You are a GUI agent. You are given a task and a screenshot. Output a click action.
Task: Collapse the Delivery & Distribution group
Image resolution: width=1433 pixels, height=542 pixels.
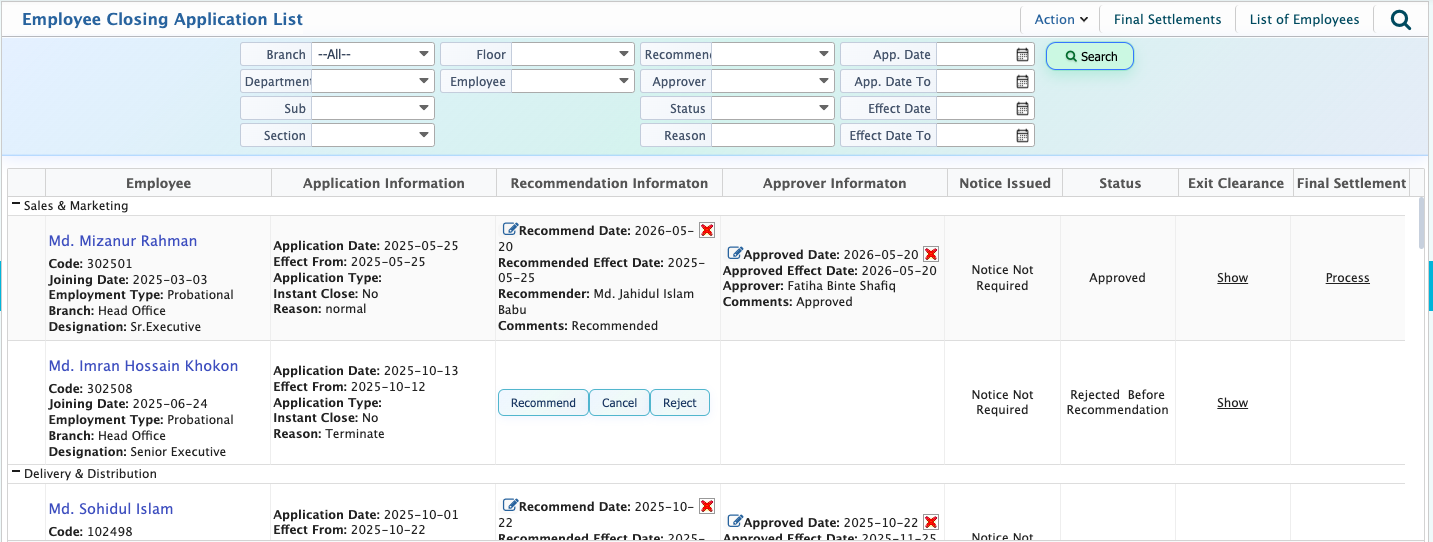(16, 473)
